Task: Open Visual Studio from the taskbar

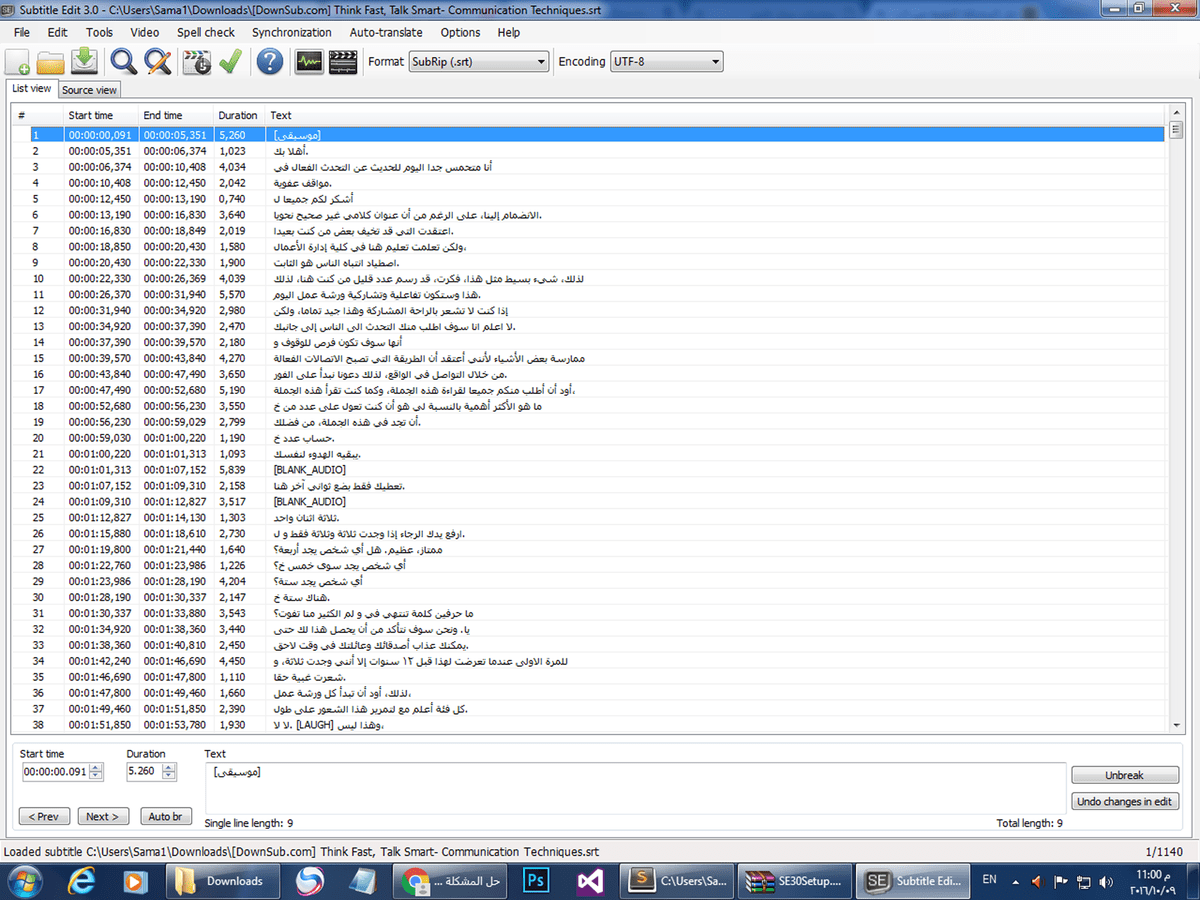Action: (590, 882)
